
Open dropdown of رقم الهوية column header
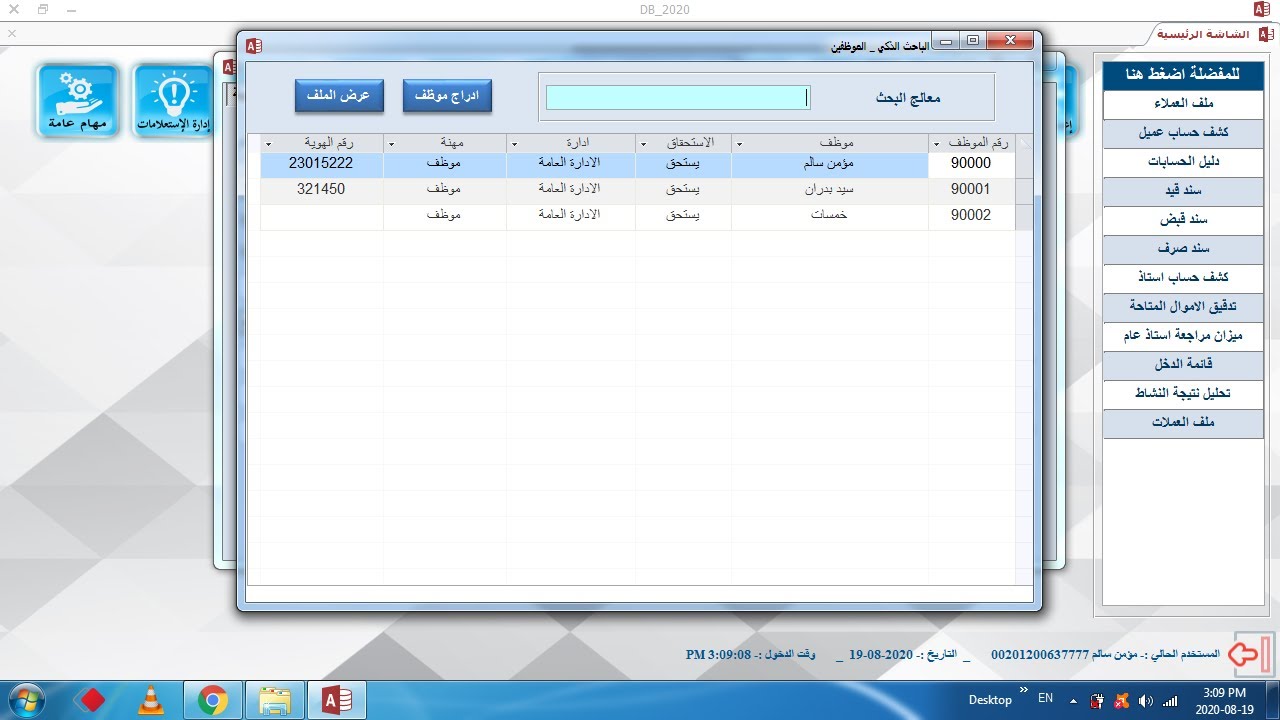[269, 143]
